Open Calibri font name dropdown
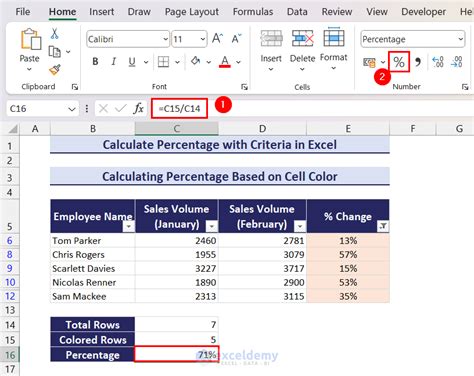474x376 pixels. (x=165, y=39)
